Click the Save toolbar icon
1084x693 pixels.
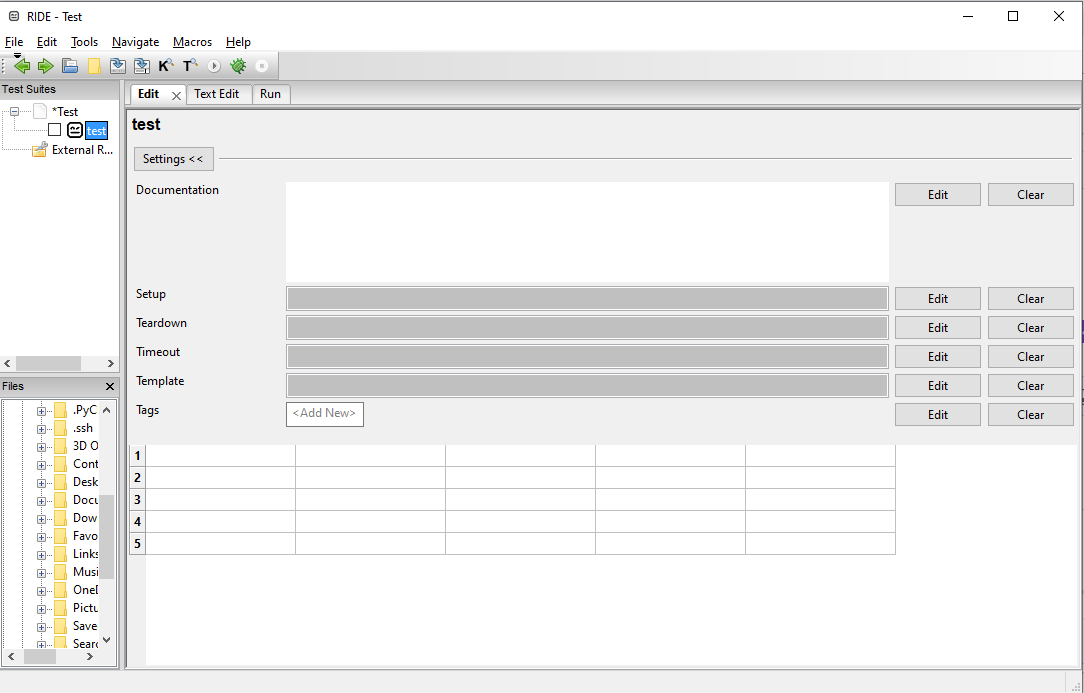tap(118, 66)
